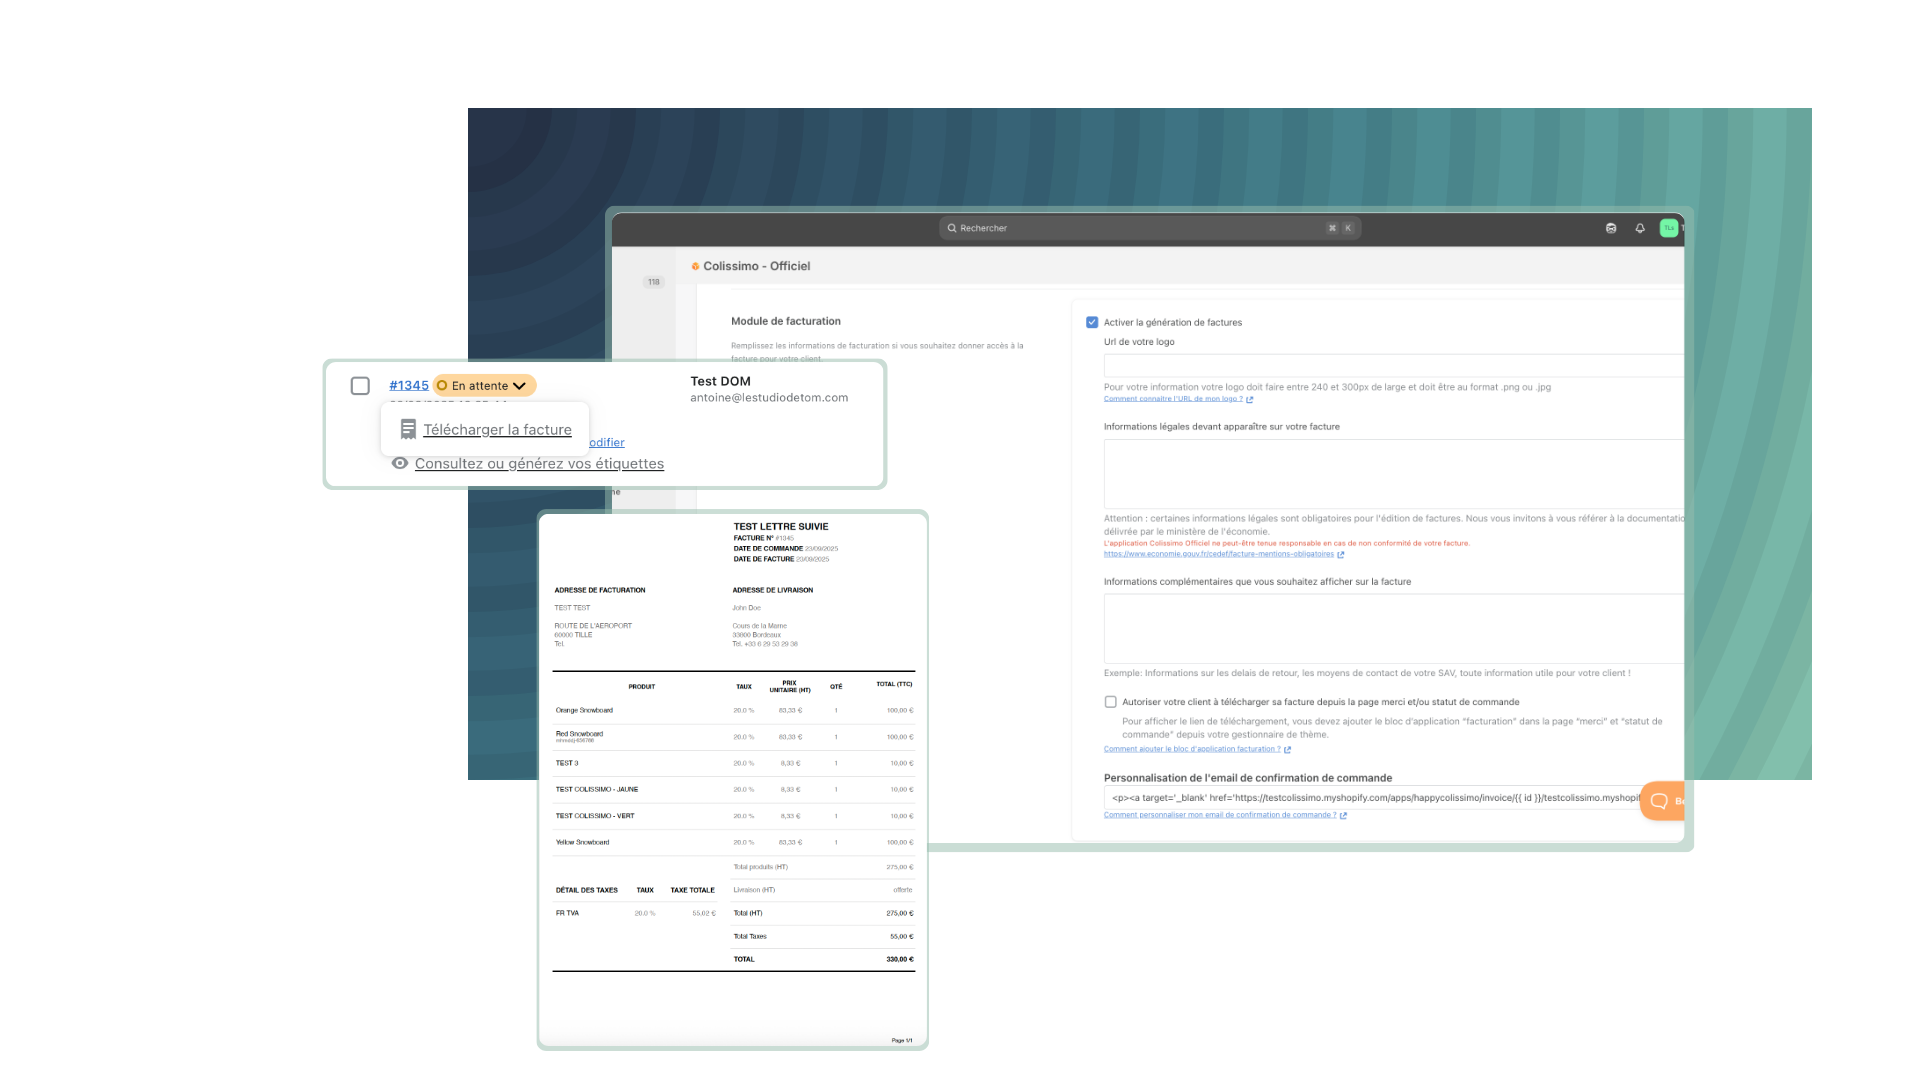Uncheck Activer la génération de factures
The height and width of the screenshot is (1080, 1920).
(x=1092, y=322)
